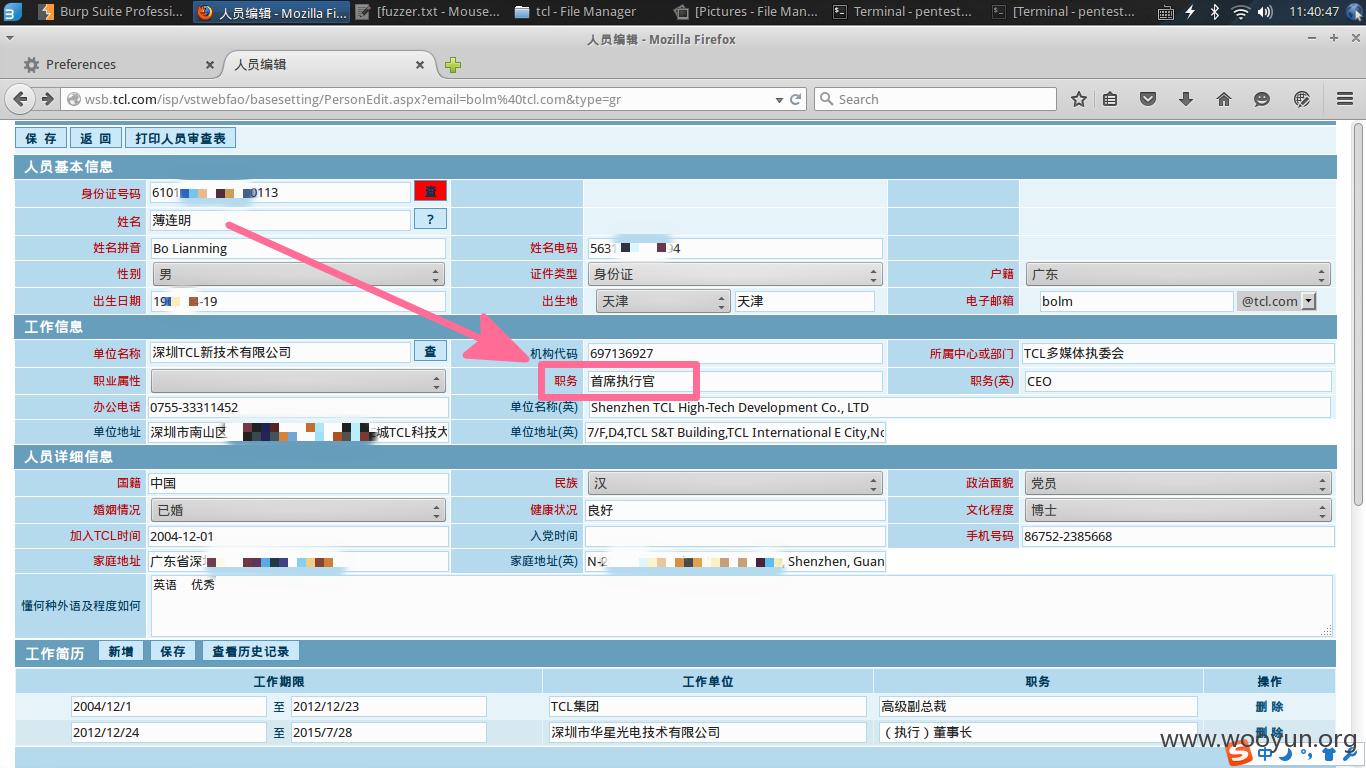Click the 保存 button at top of form
1366x768 pixels.
[x=41, y=138]
